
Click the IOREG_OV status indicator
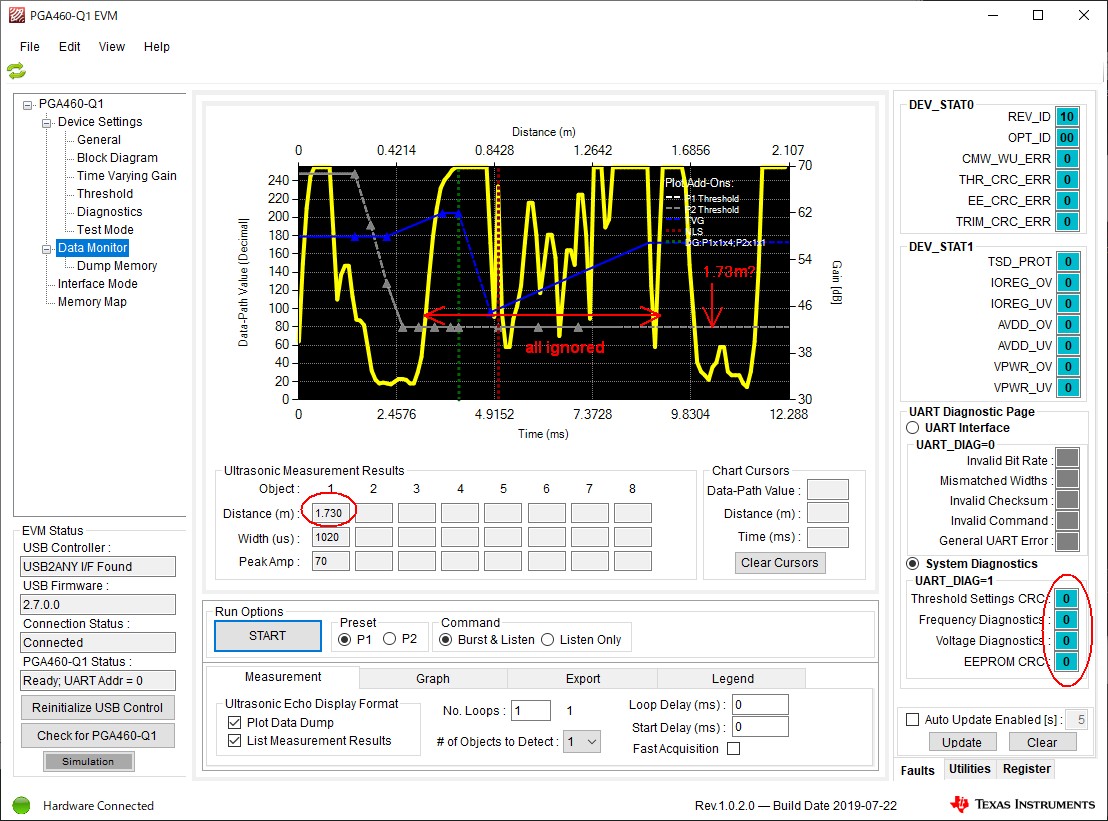click(x=1068, y=283)
